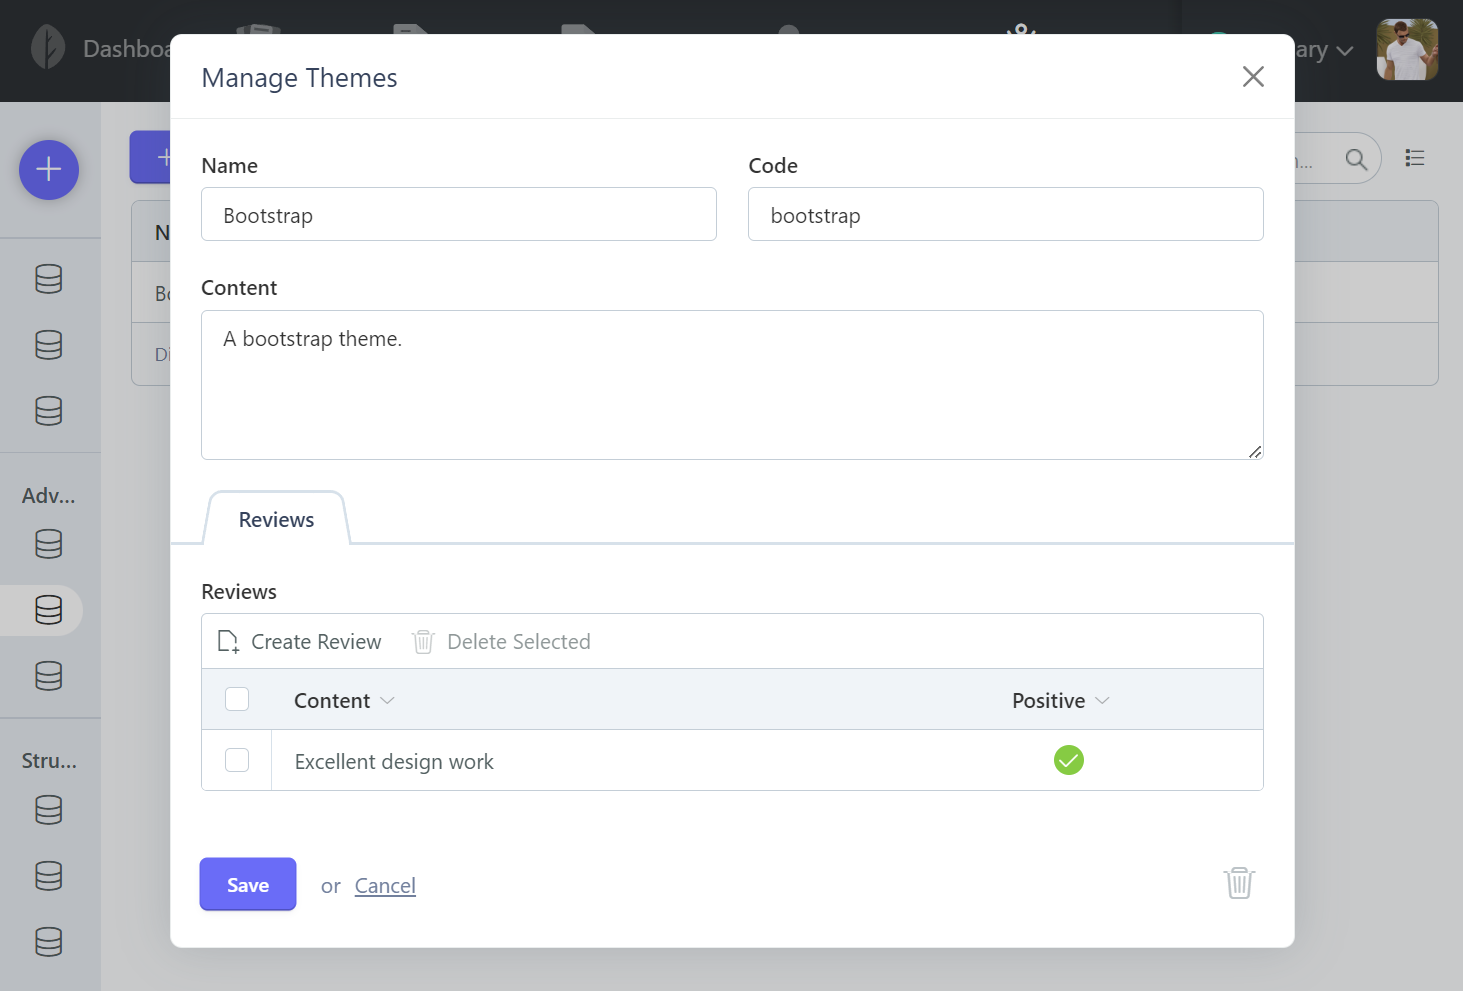Click the second database icon in sidebar

tap(49, 345)
